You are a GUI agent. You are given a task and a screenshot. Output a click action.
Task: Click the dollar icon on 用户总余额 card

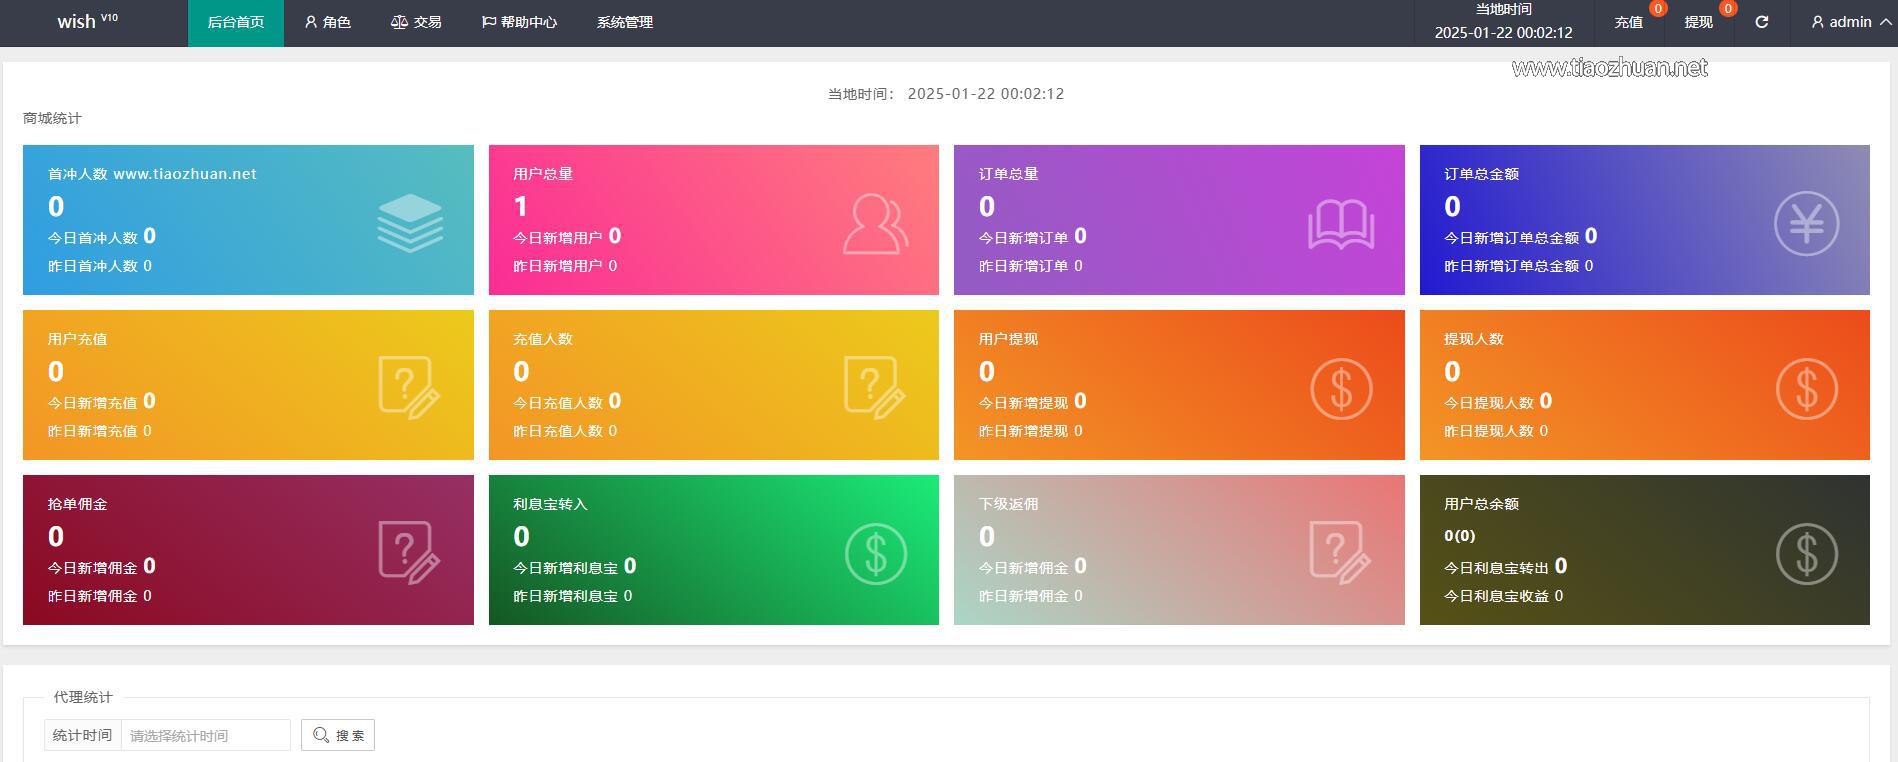[x=1806, y=554]
